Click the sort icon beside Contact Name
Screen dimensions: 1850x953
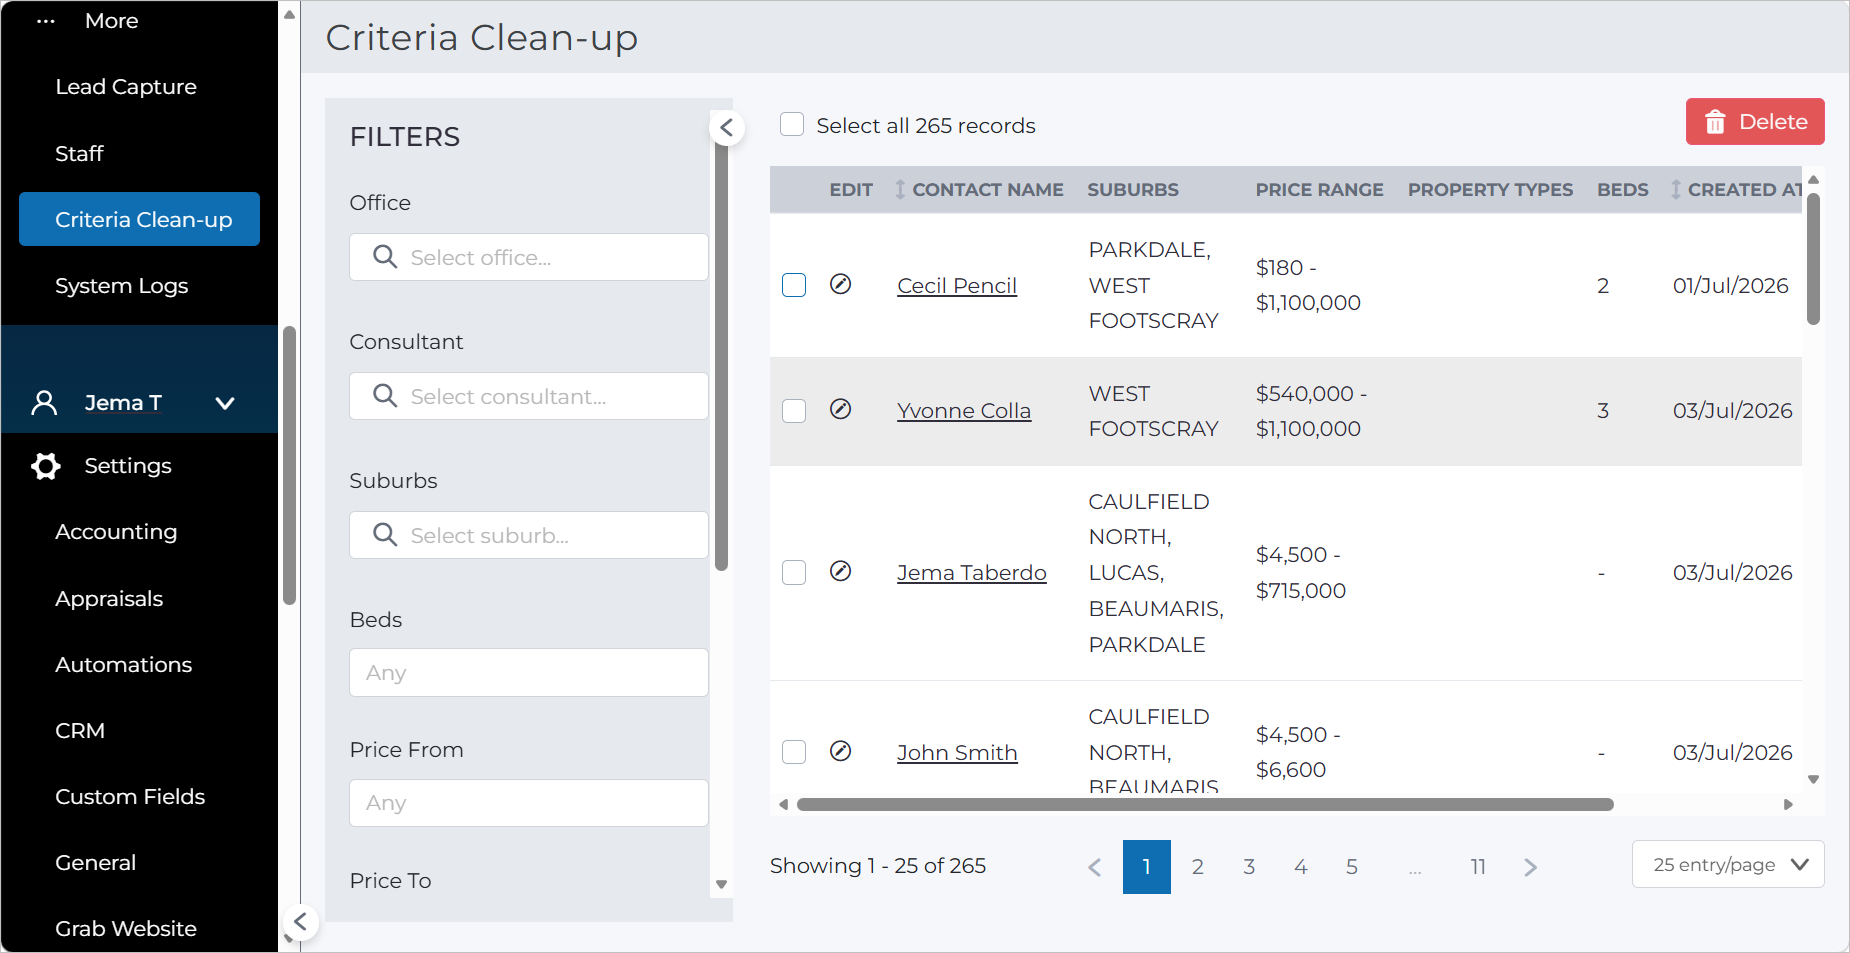click(900, 190)
